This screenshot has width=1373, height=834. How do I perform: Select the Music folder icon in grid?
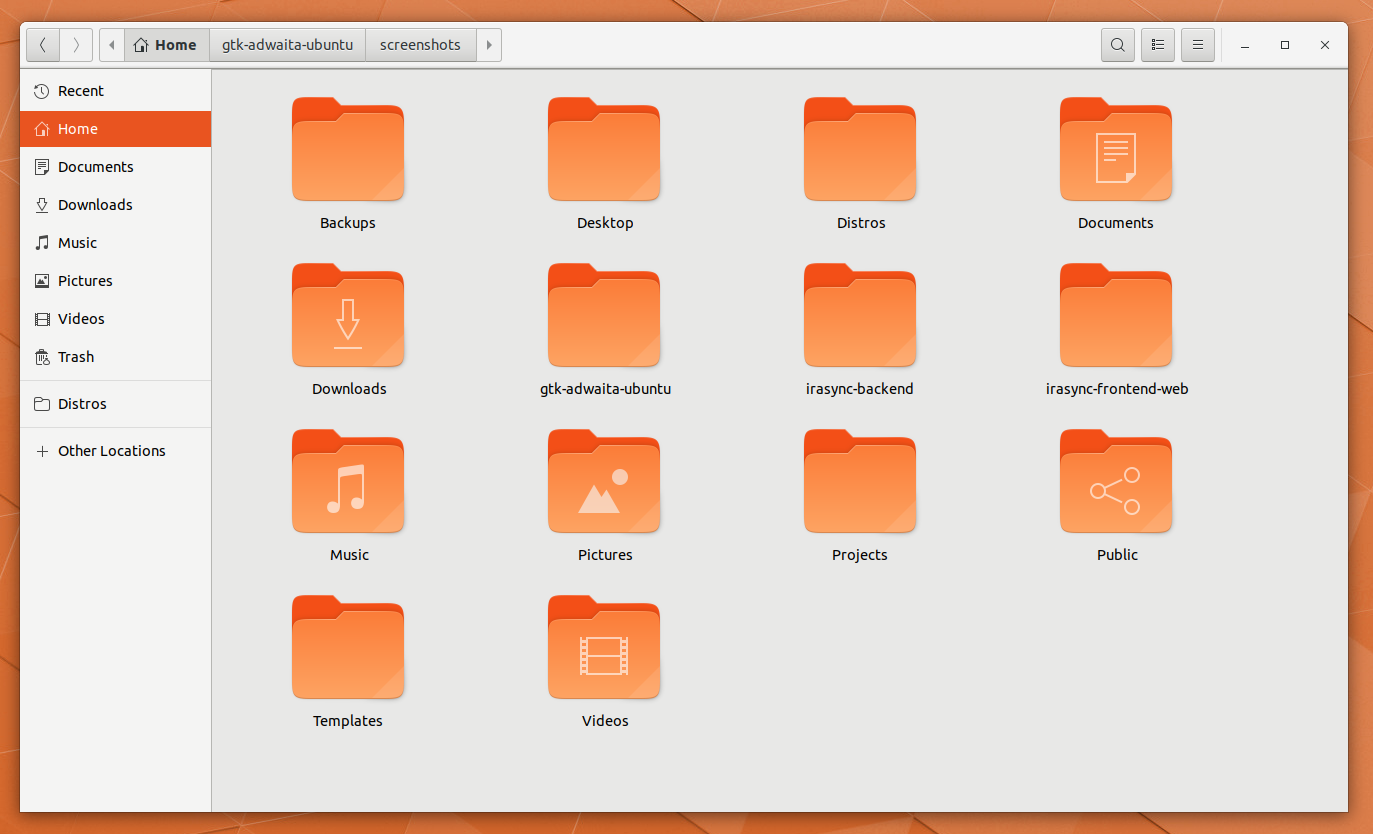tap(348, 484)
